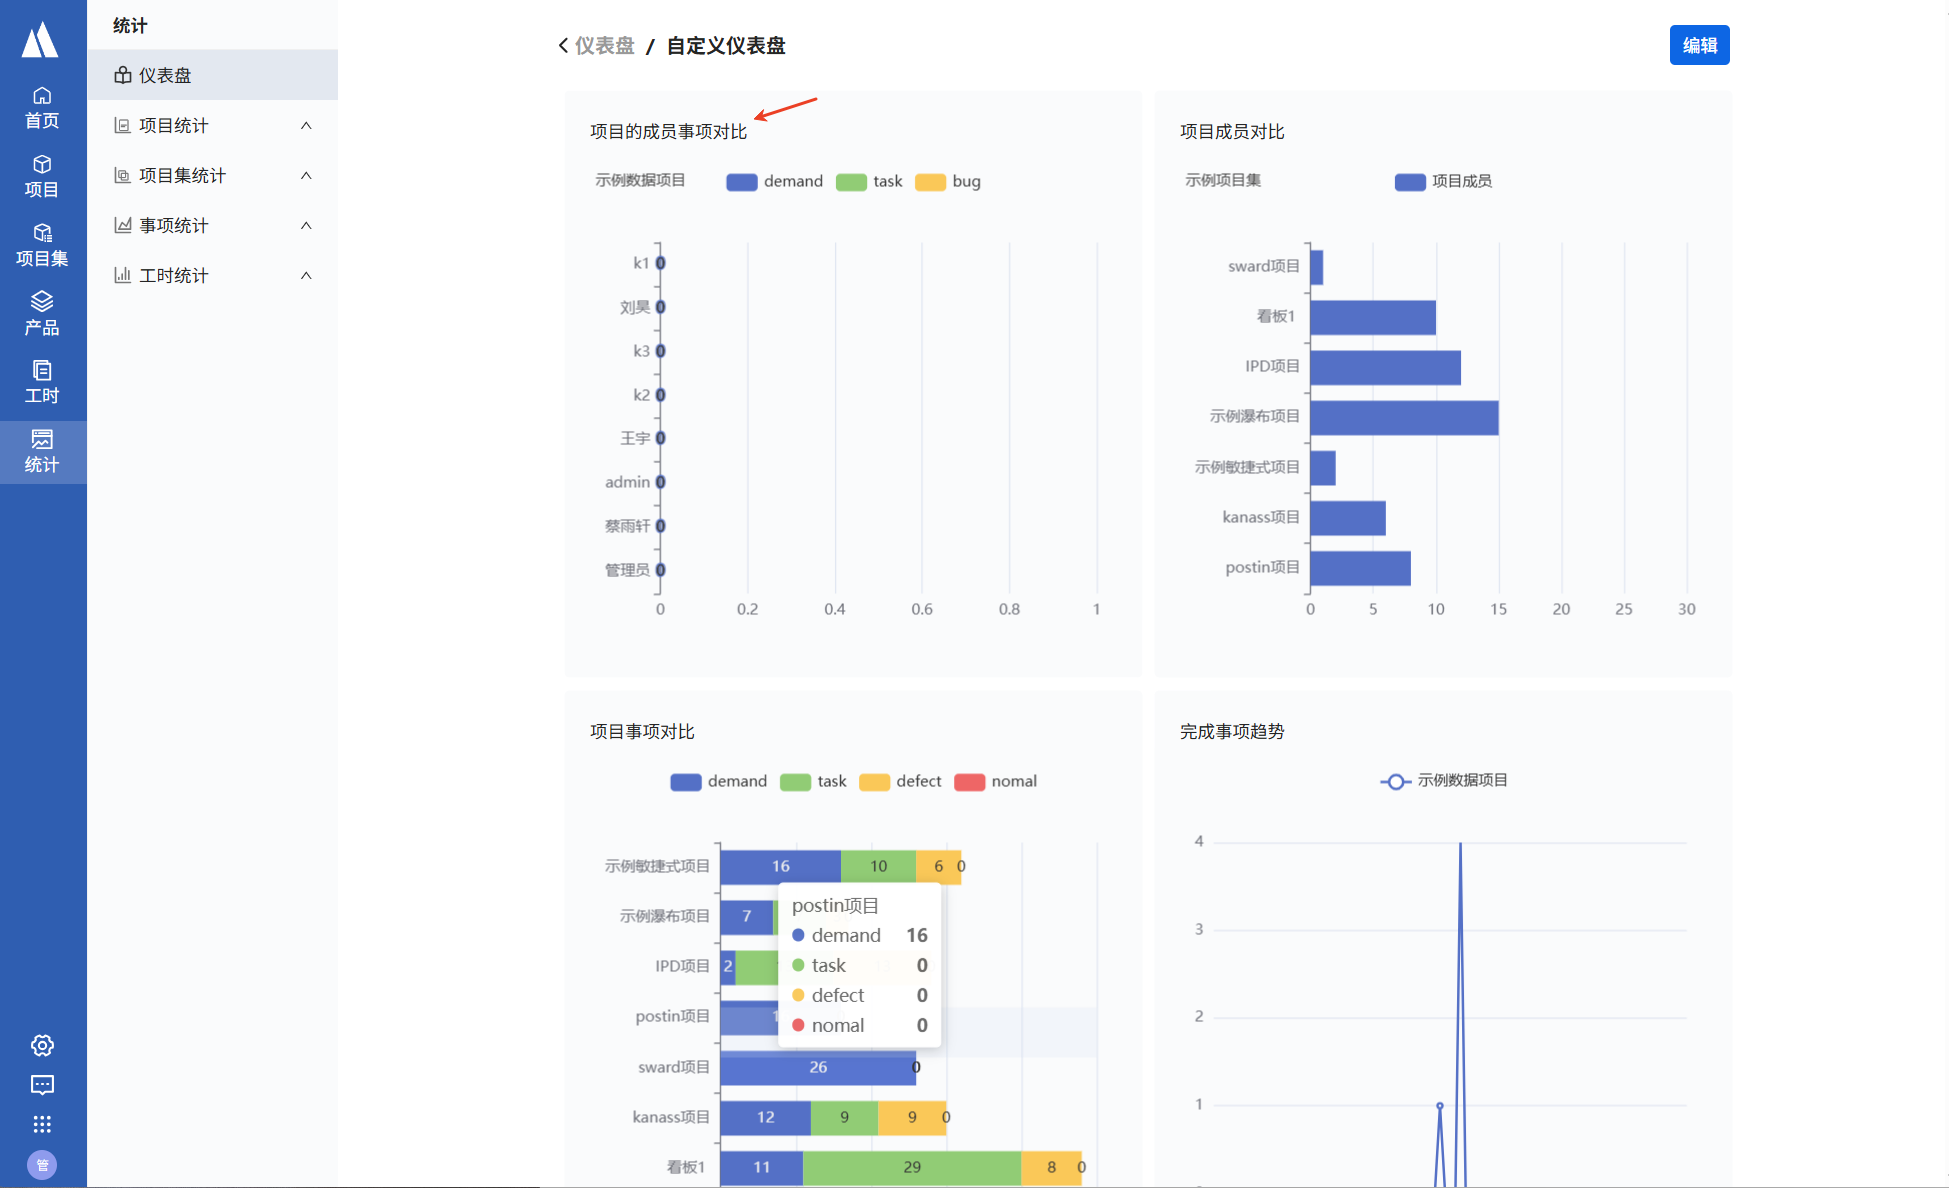Open the 产品 layers icon
The height and width of the screenshot is (1188, 1949).
42,313
